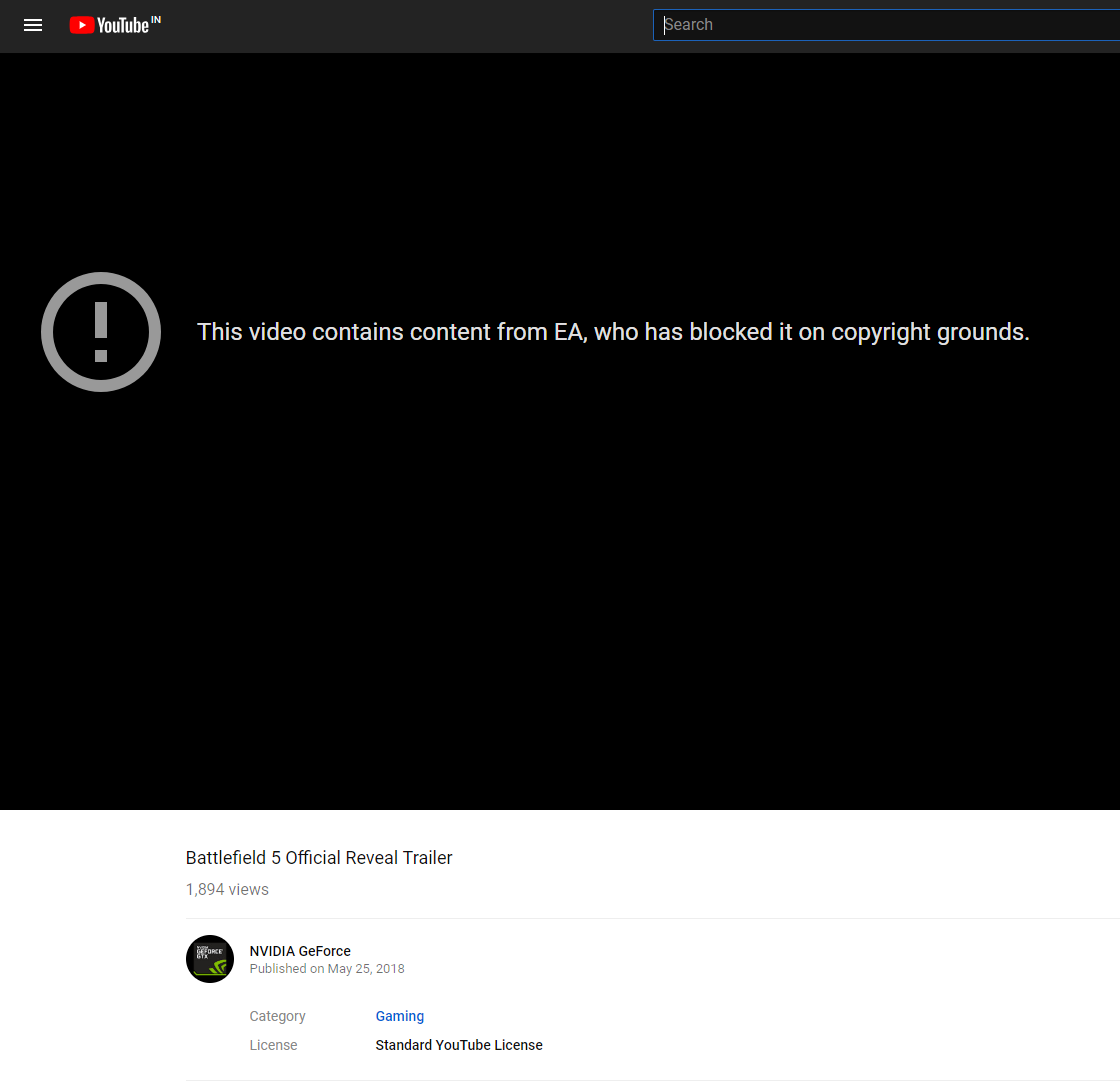Click the red YouTube play logo icon
Viewport: 1120px width, 1083px height.
82,26
